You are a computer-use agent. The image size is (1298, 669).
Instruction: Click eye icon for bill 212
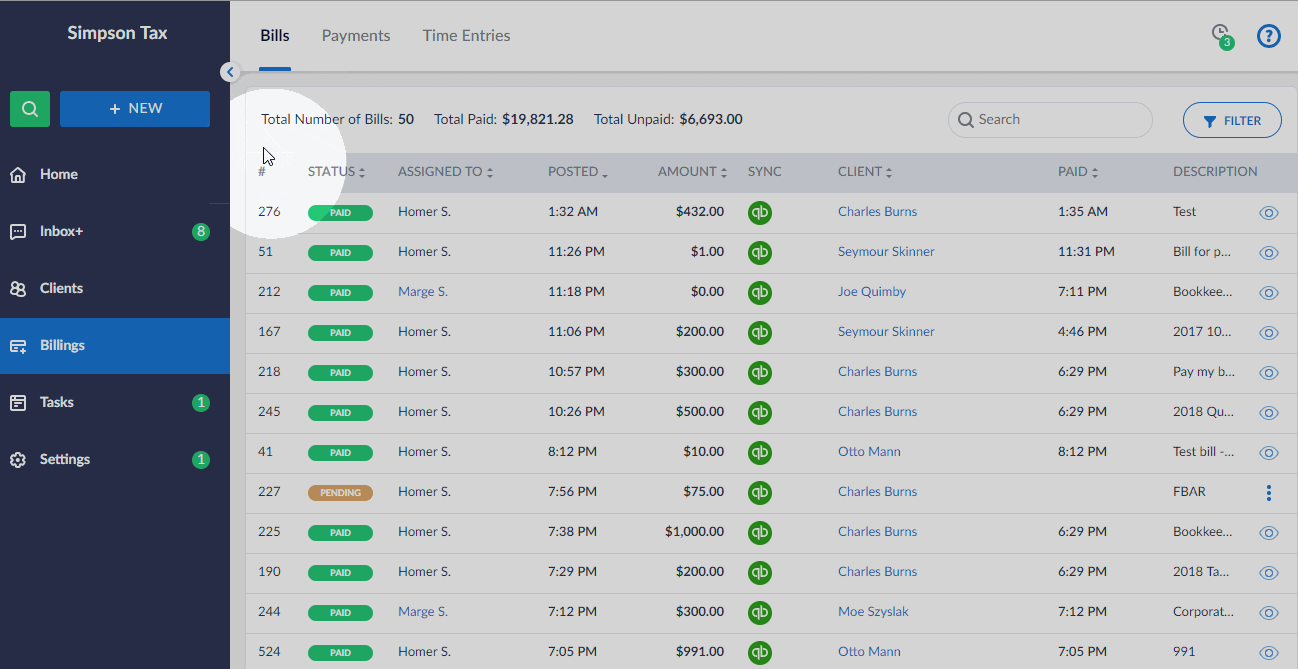1268,292
